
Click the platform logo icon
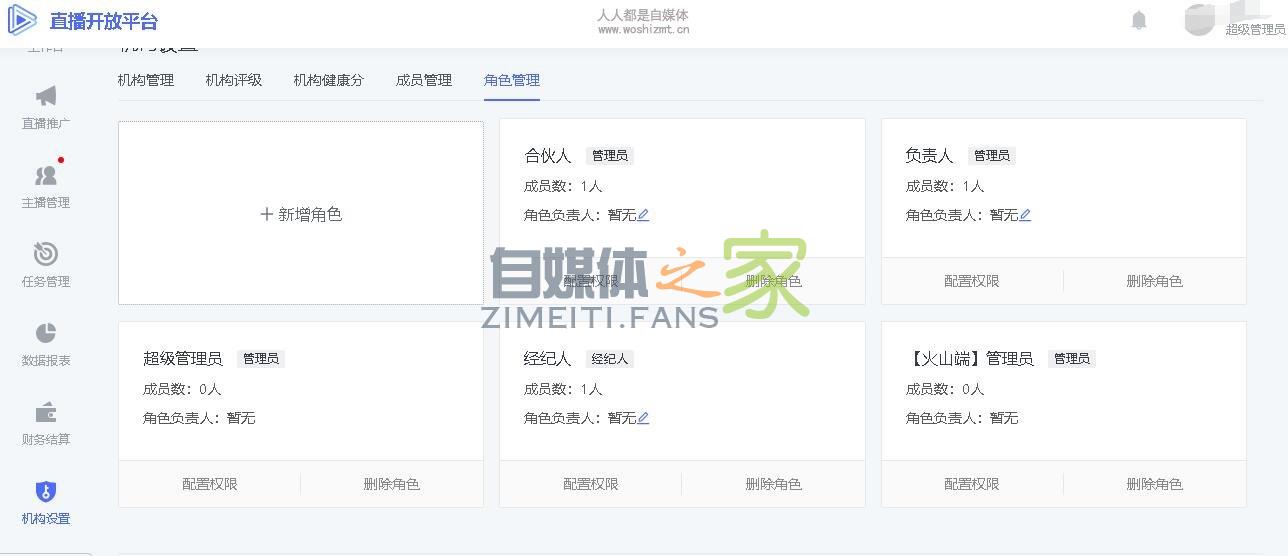pyautogui.click(x=22, y=20)
